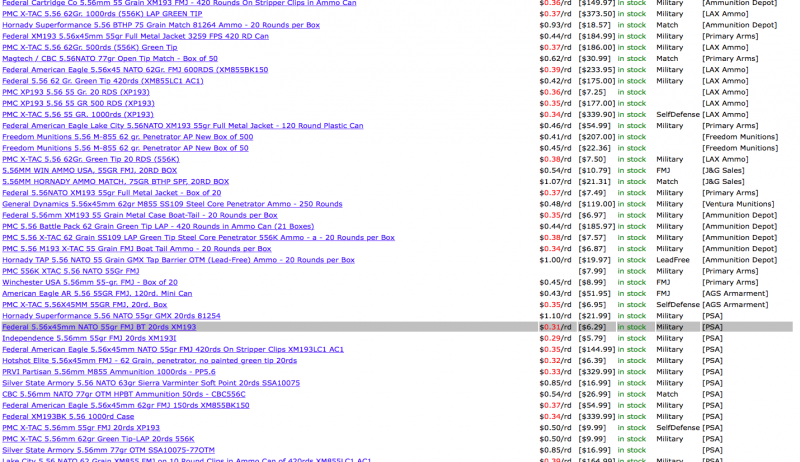
Task: Click PMC 556K XTAC 5.56 NATO 55Gr FMJ
Action: point(70,271)
